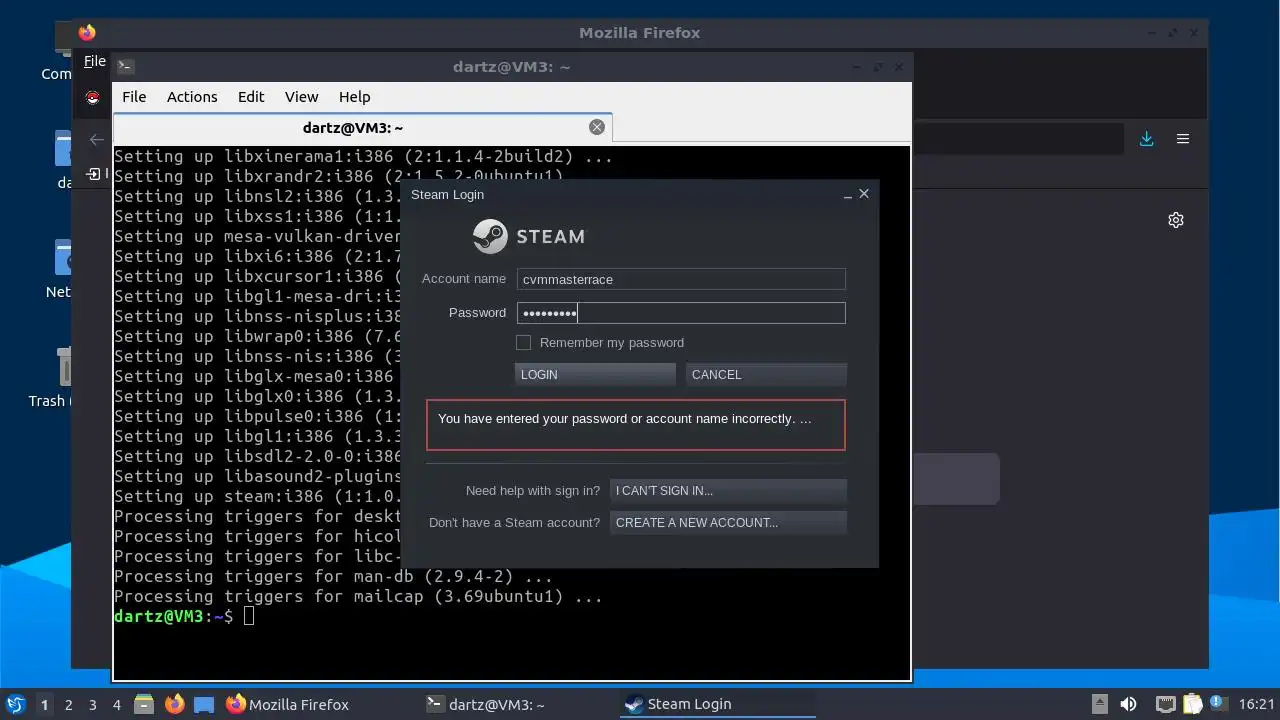The height and width of the screenshot is (720, 1280).
Task: Switch to workspace 2
Action: coord(68,704)
